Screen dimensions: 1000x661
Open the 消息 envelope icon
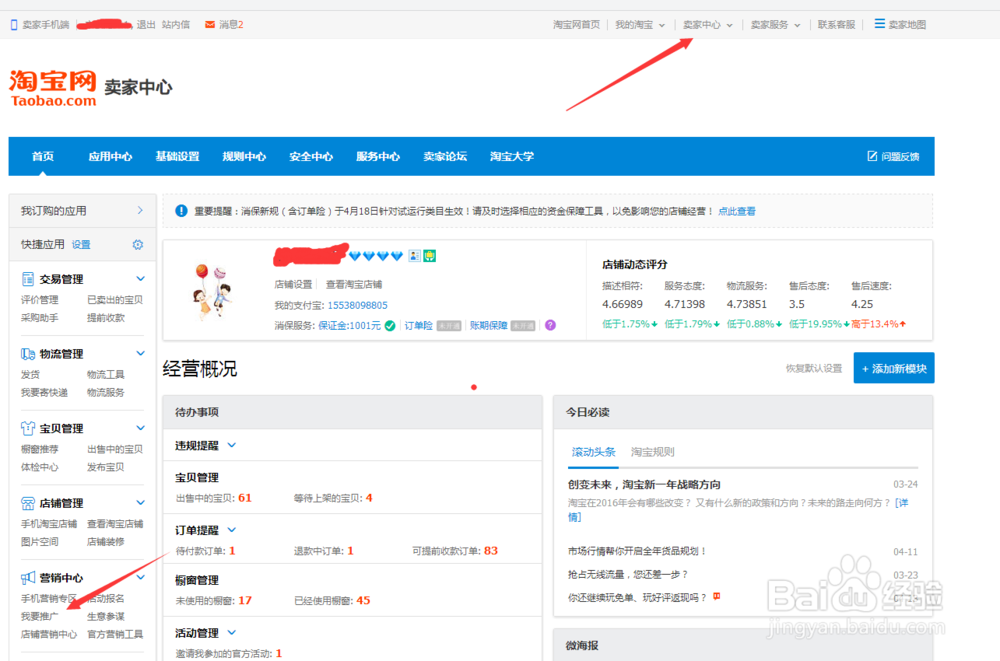(x=210, y=25)
